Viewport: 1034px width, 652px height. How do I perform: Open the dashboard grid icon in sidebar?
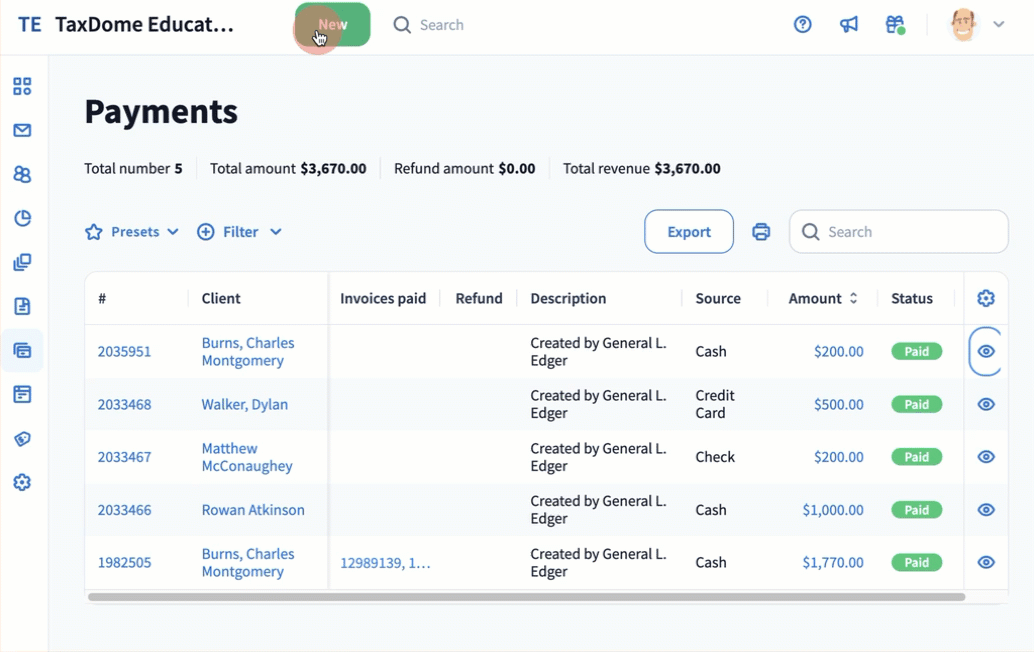22,86
